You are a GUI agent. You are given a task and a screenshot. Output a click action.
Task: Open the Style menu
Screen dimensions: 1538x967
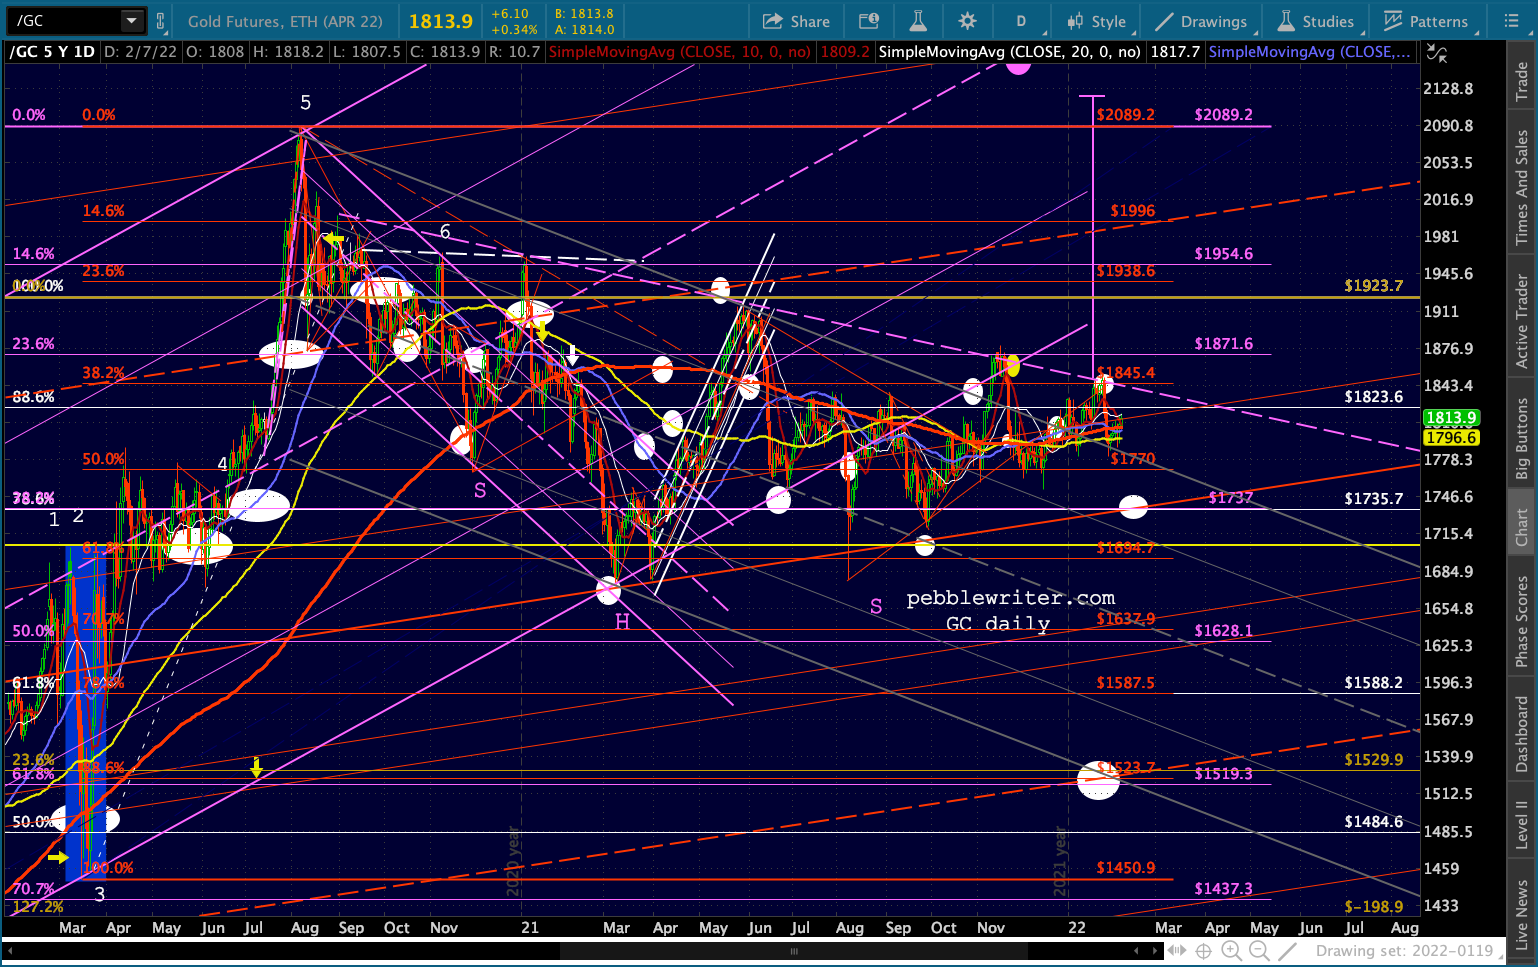coord(1097,21)
